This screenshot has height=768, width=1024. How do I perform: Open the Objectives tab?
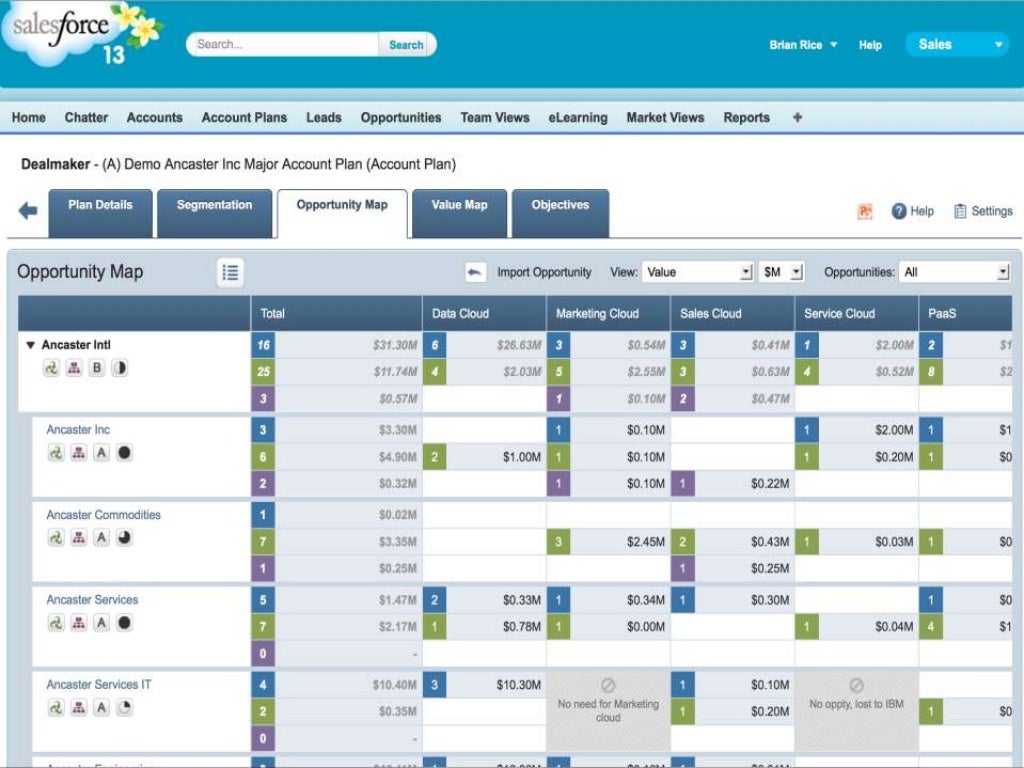coord(560,213)
